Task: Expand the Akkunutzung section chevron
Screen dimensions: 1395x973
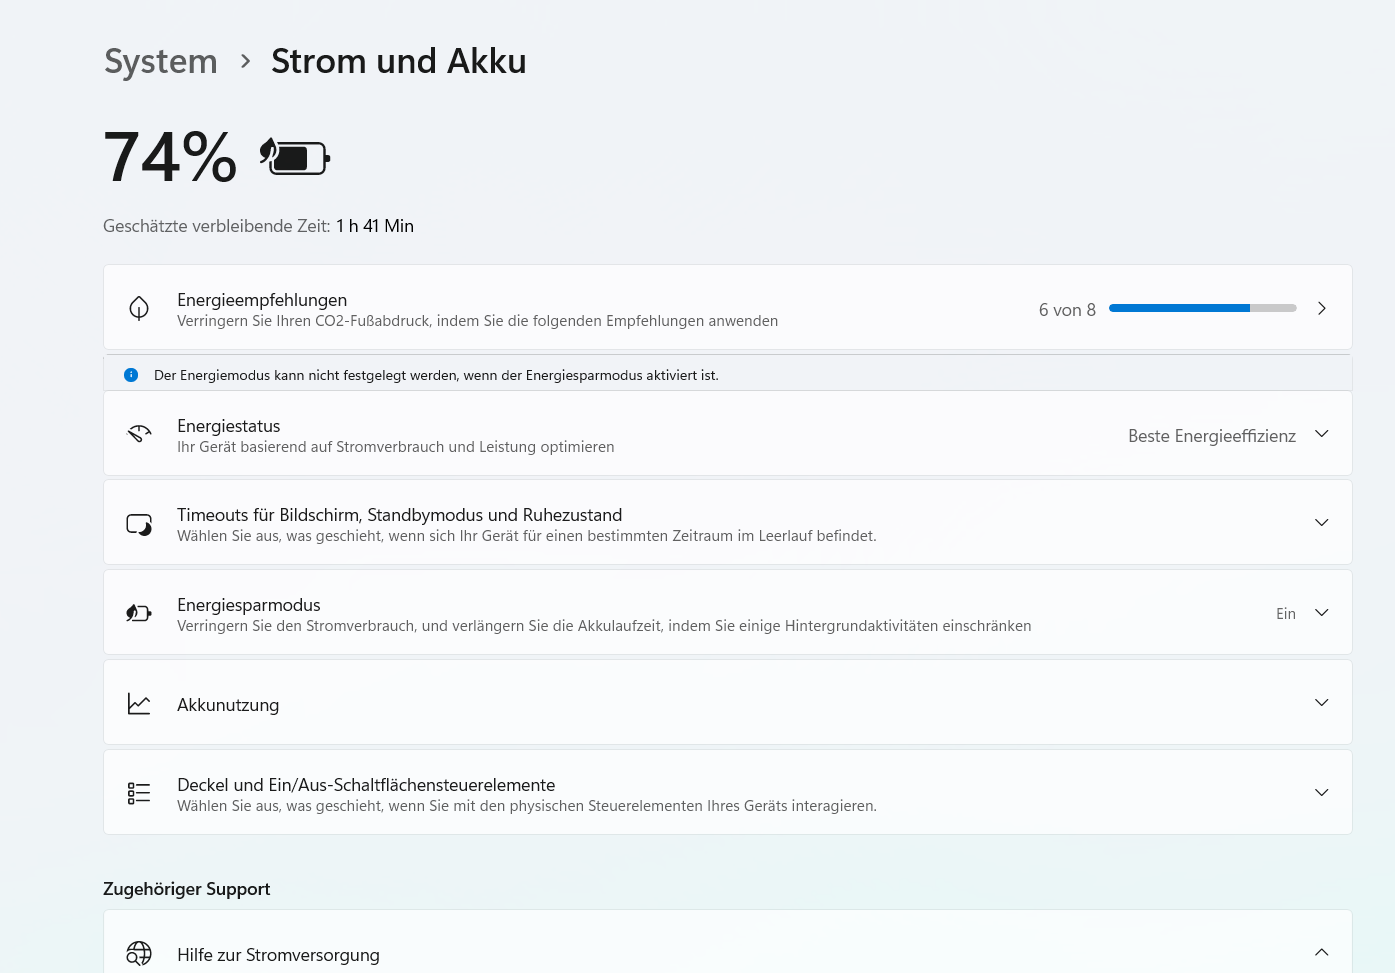Action: click(x=1321, y=703)
